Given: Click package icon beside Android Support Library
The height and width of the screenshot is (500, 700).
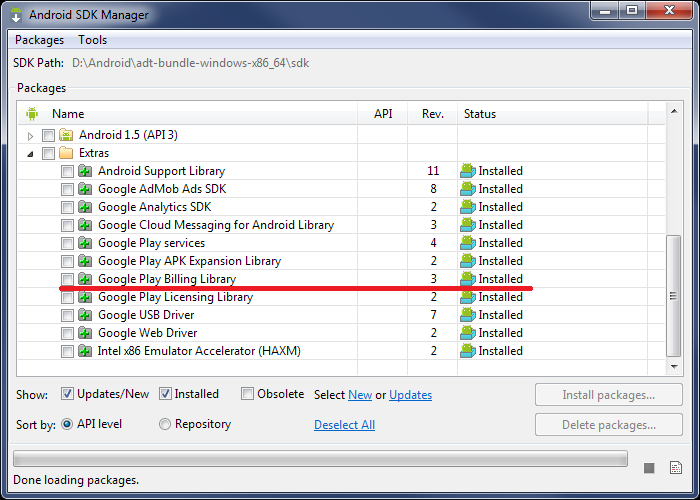Looking at the screenshot, I should [x=85, y=171].
